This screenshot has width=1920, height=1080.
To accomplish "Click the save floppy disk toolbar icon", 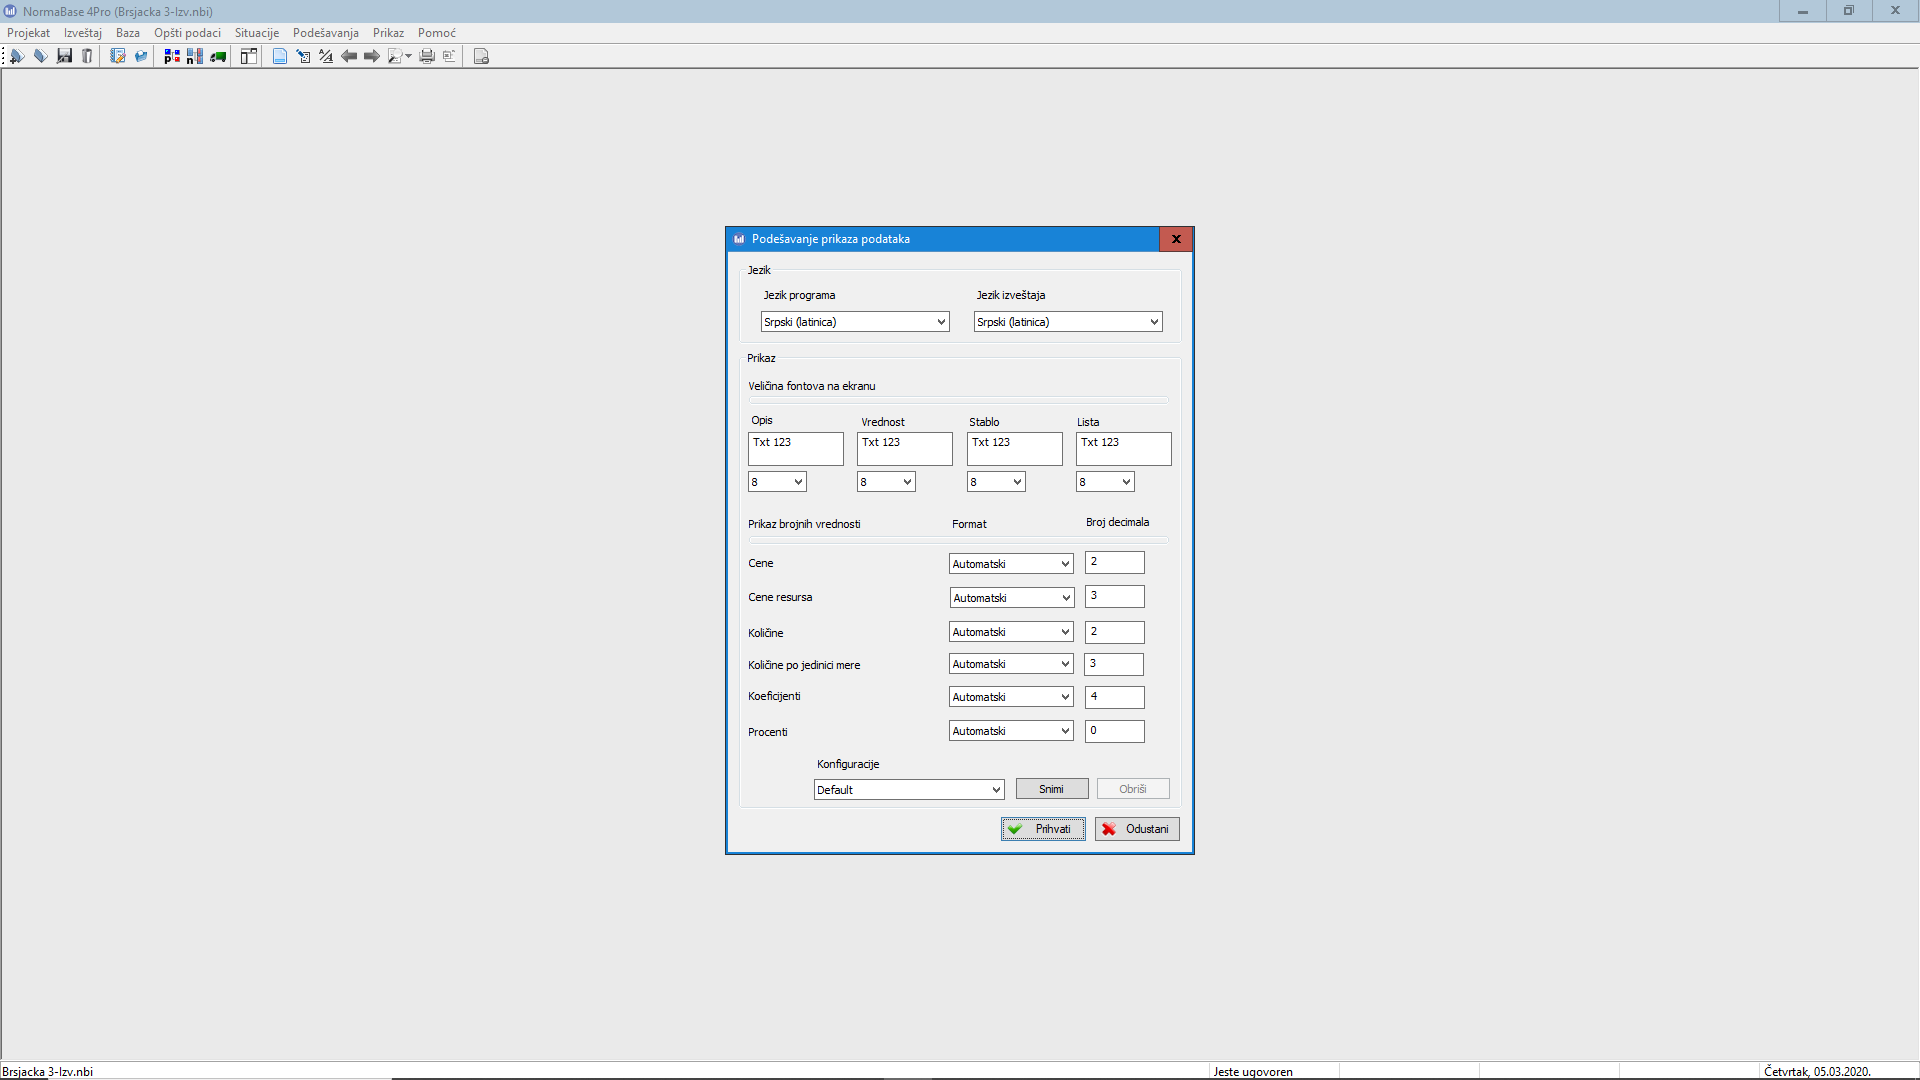I will (x=64, y=56).
